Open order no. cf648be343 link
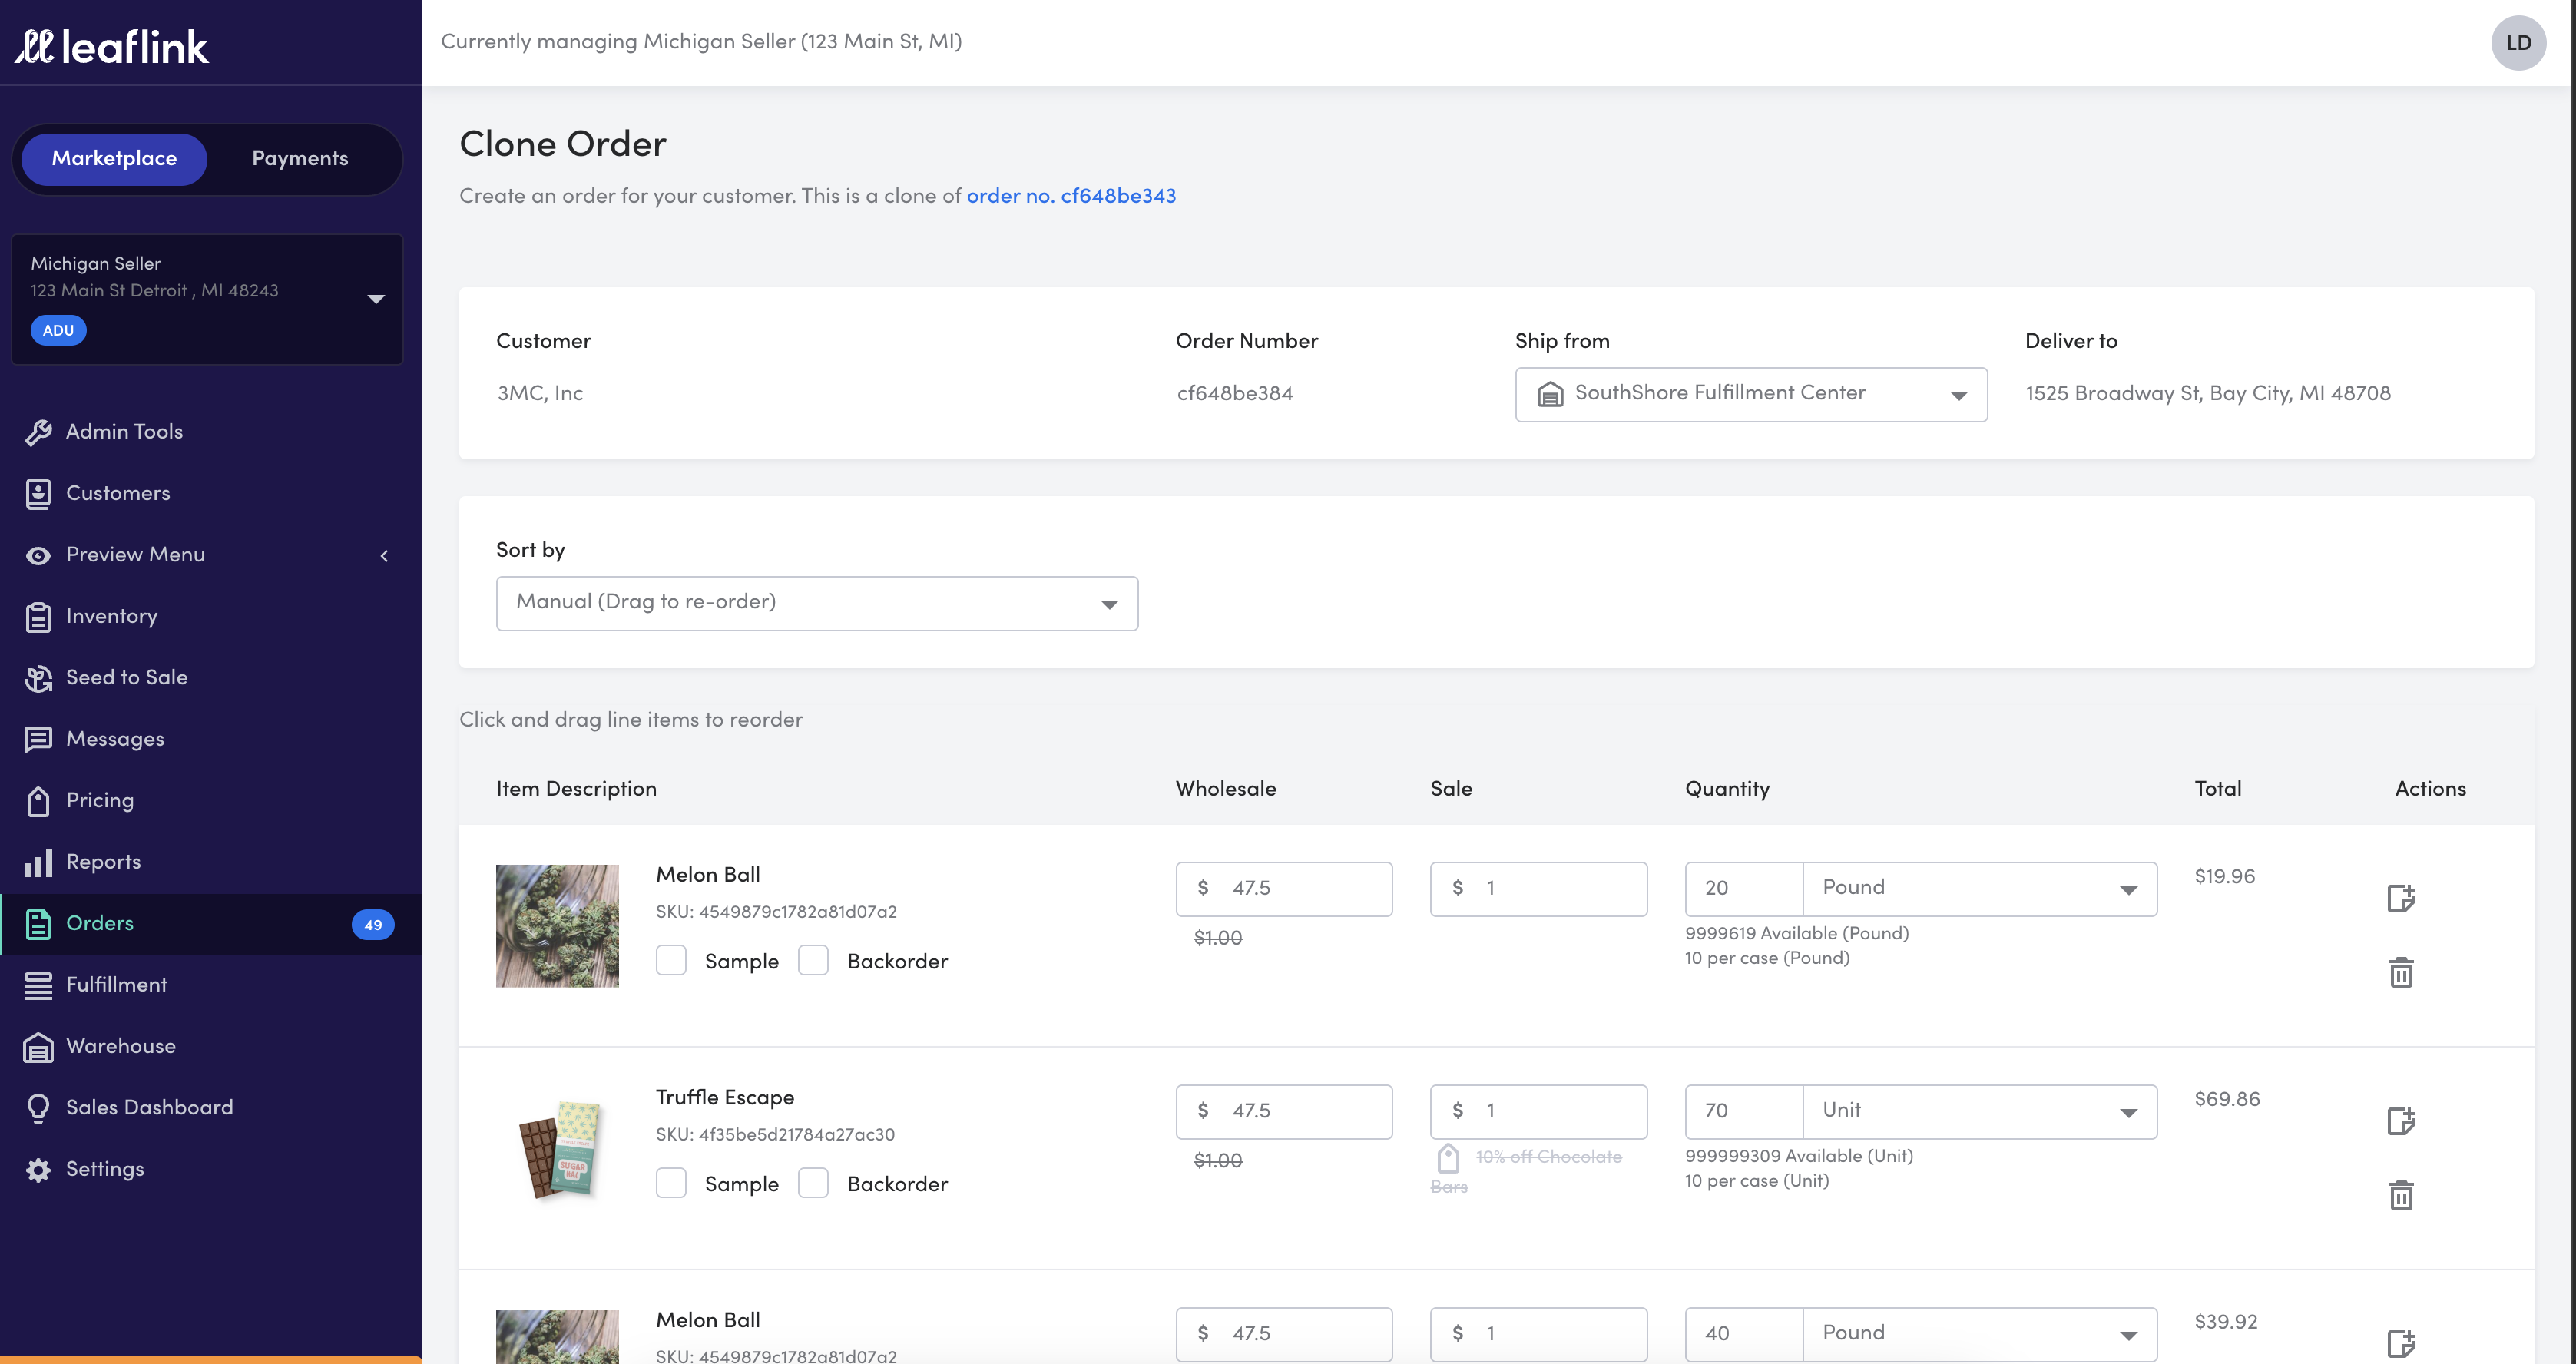The width and height of the screenshot is (2576, 1364). coord(1071,196)
